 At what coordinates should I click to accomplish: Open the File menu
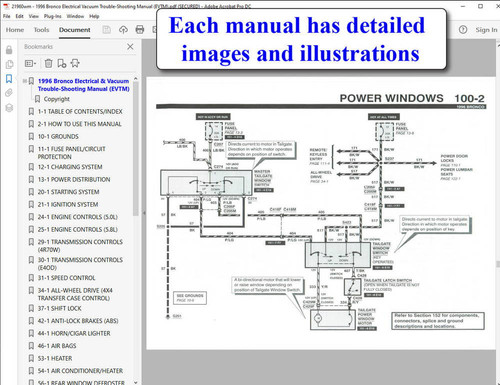pos(6,16)
